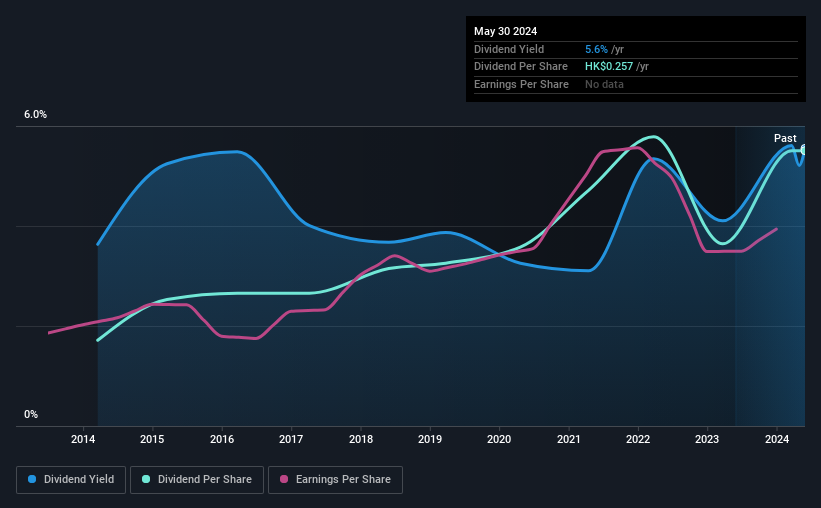Screen dimensions: 821x508
Task: Select the 2016 x-axis label
Action: point(222,439)
